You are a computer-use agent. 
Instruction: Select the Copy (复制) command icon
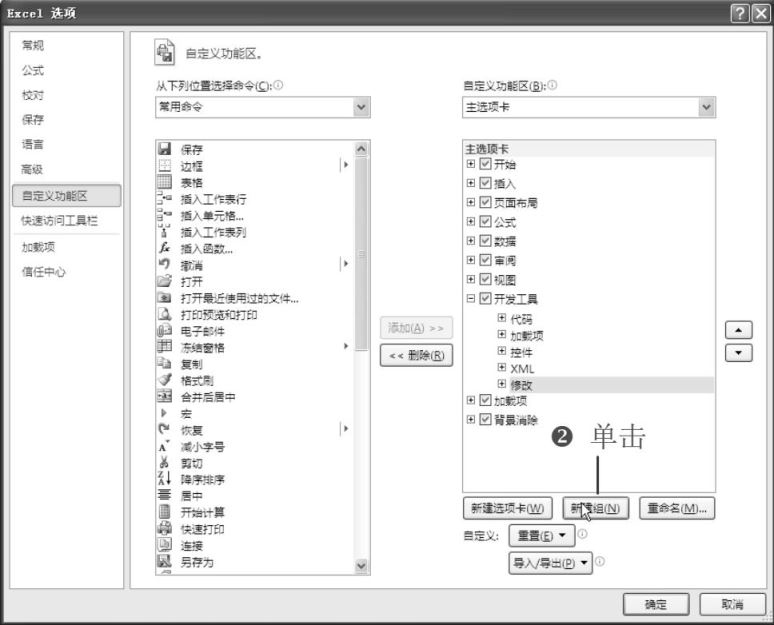click(x=164, y=363)
